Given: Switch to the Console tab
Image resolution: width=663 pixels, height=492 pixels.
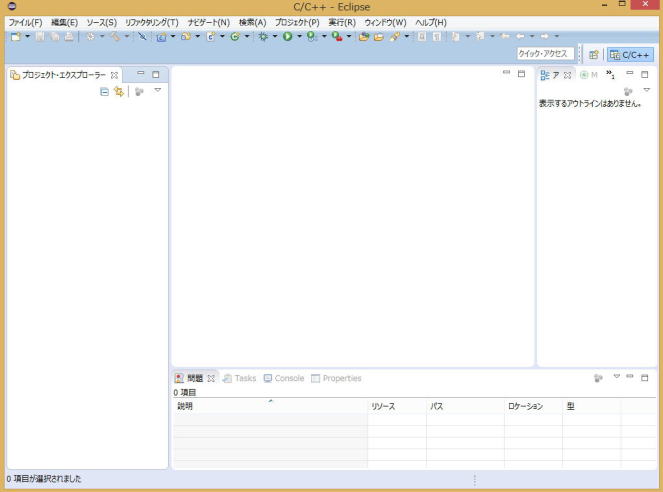Looking at the screenshot, I should (284, 378).
